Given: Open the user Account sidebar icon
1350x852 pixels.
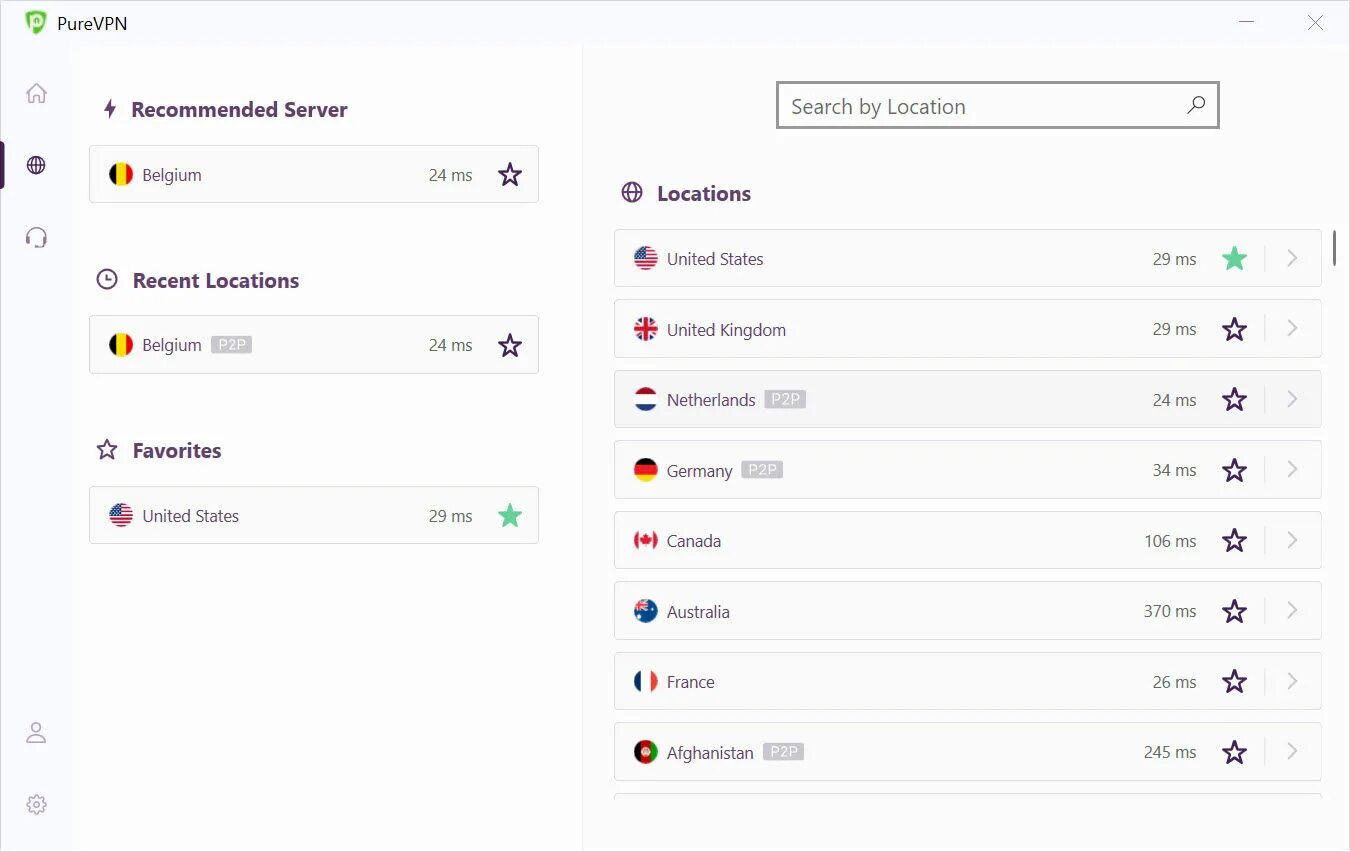Looking at the screenshot, I should pos(36,733).
